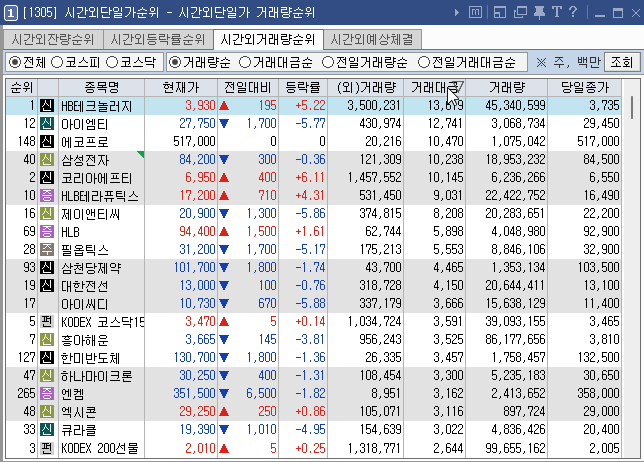644x462 pixels.
Task: Open the 시간외거래량순위 tab
Action: 268,39
